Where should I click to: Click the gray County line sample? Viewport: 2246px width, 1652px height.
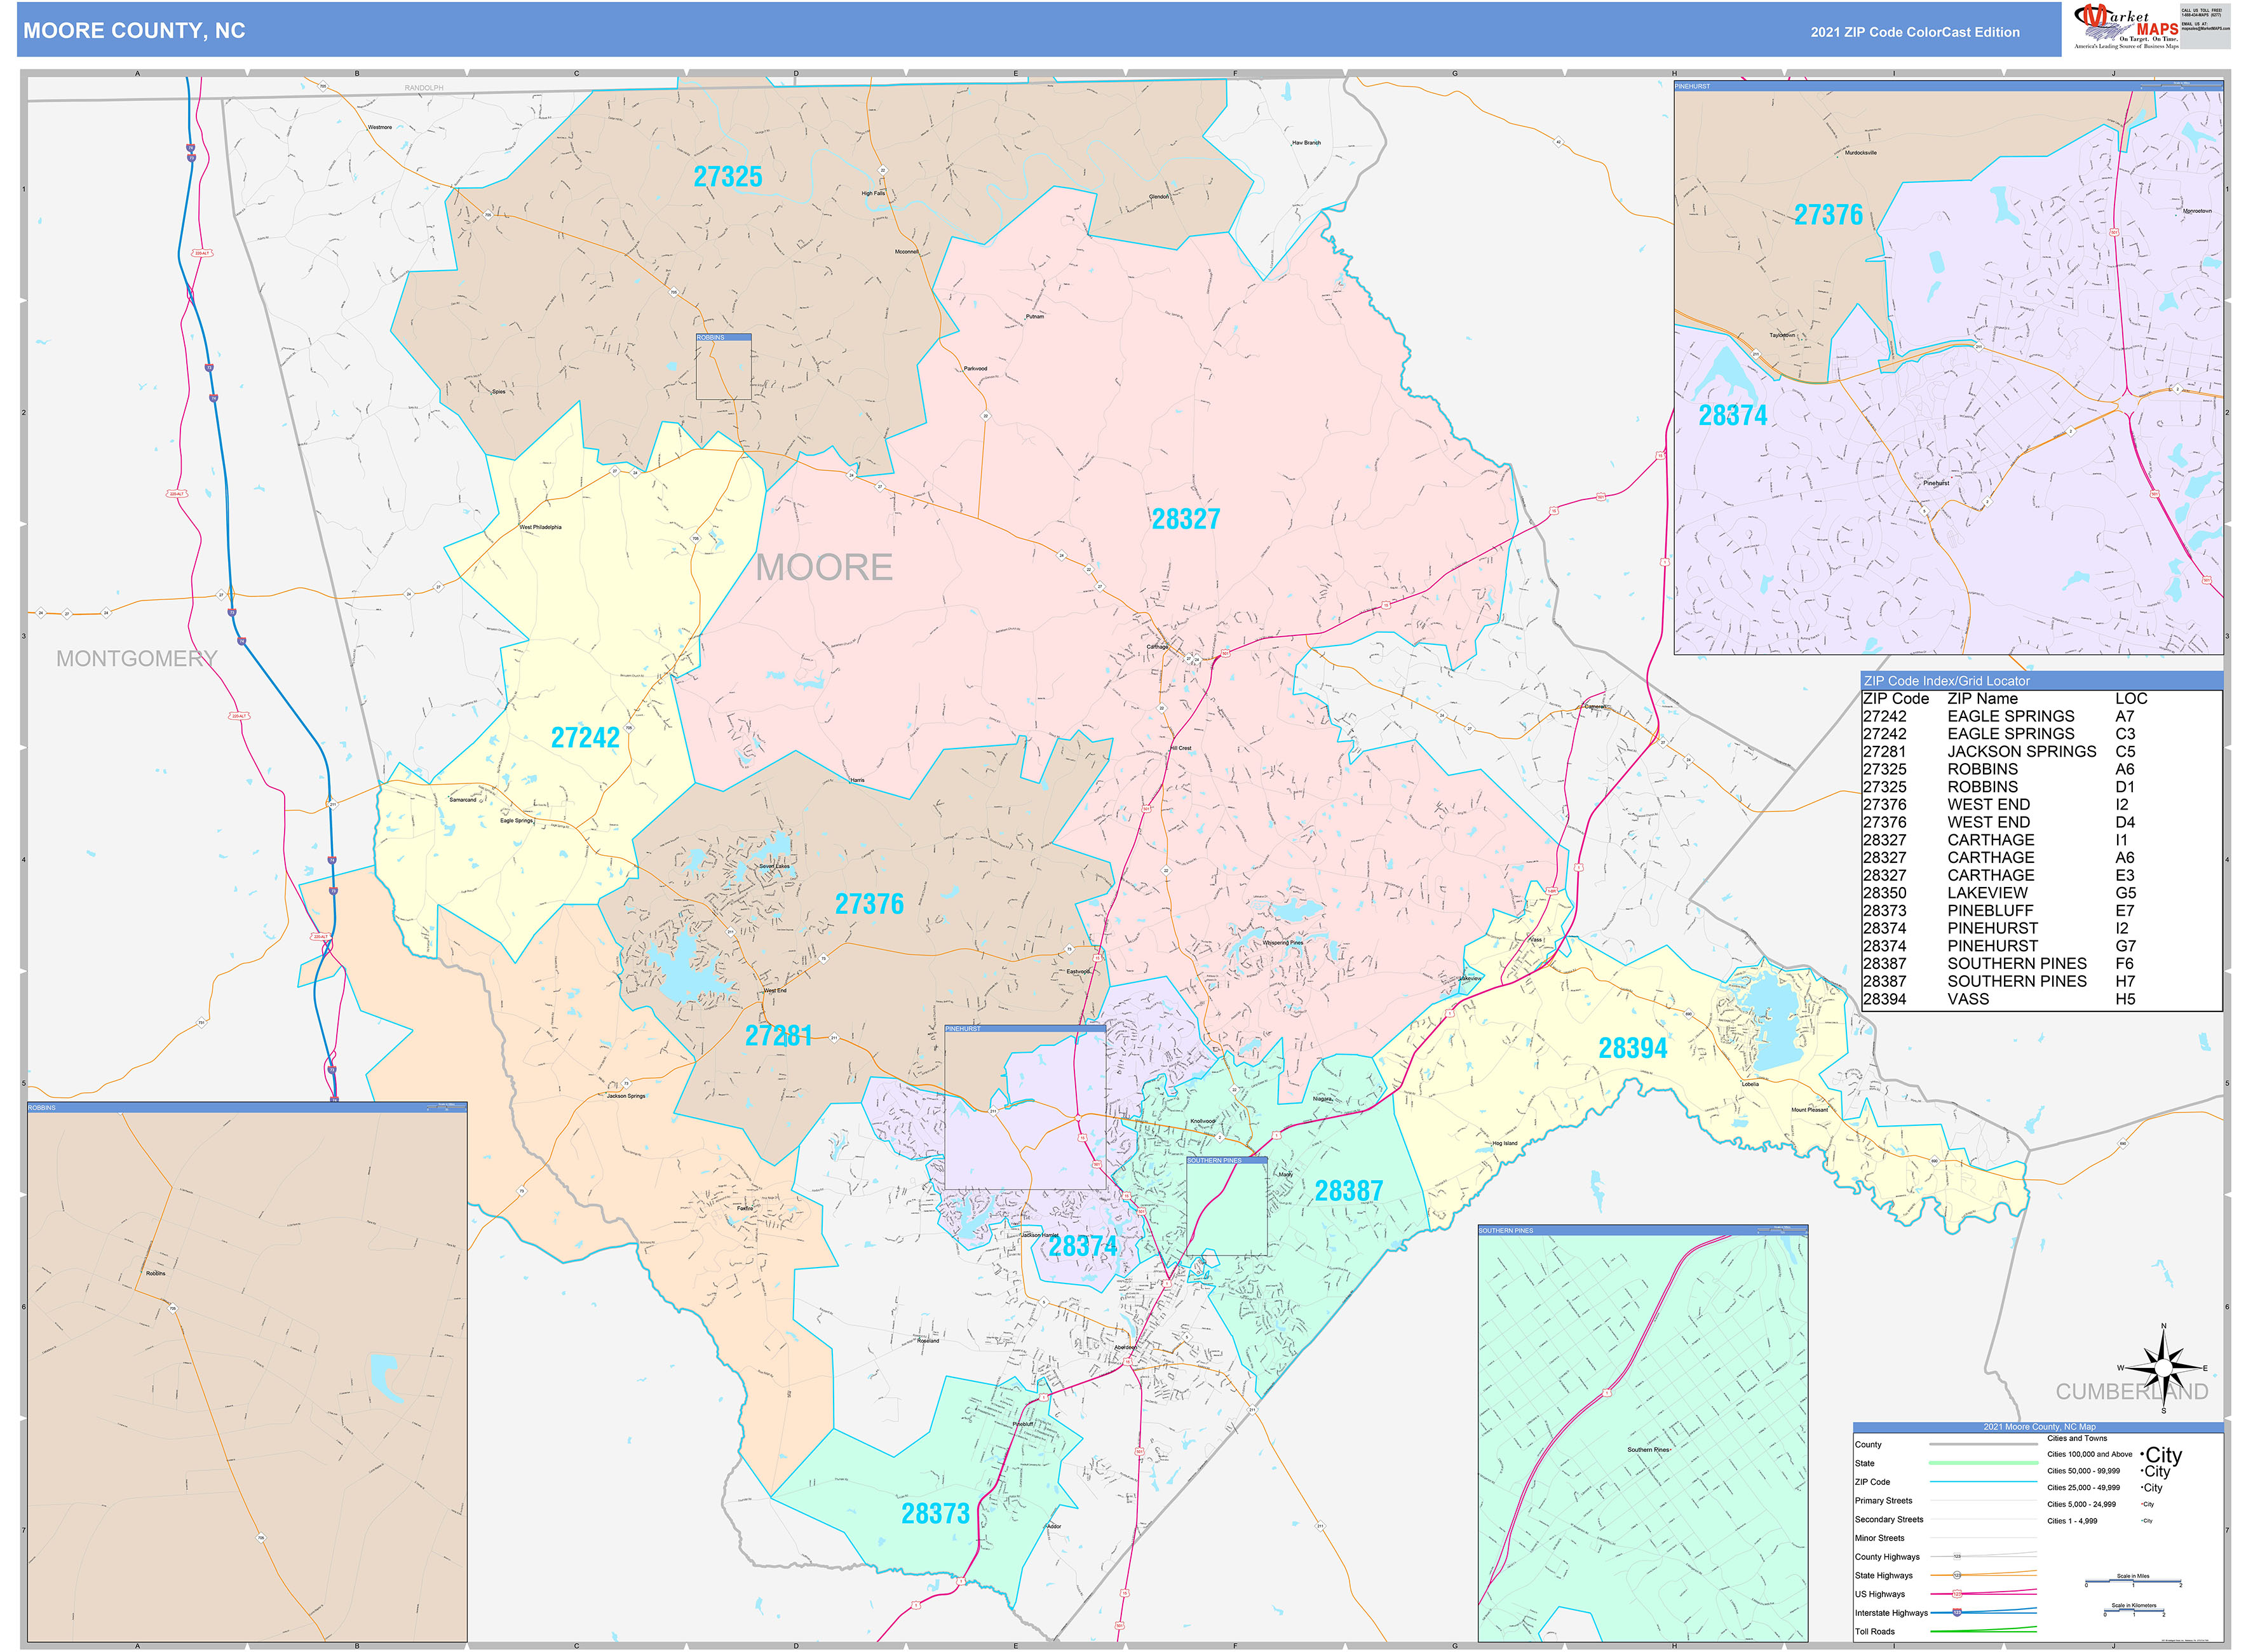point(1984,1445)
